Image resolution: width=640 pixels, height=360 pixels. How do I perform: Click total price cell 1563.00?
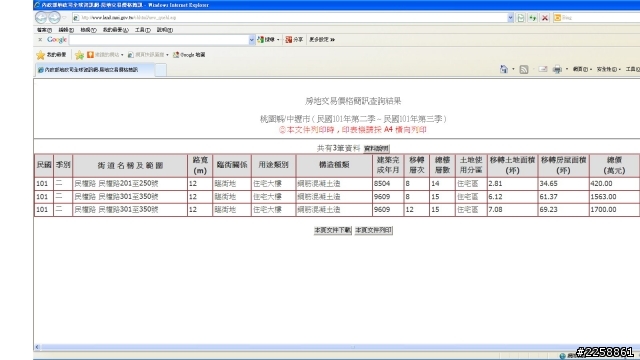[x=614, y=197]
